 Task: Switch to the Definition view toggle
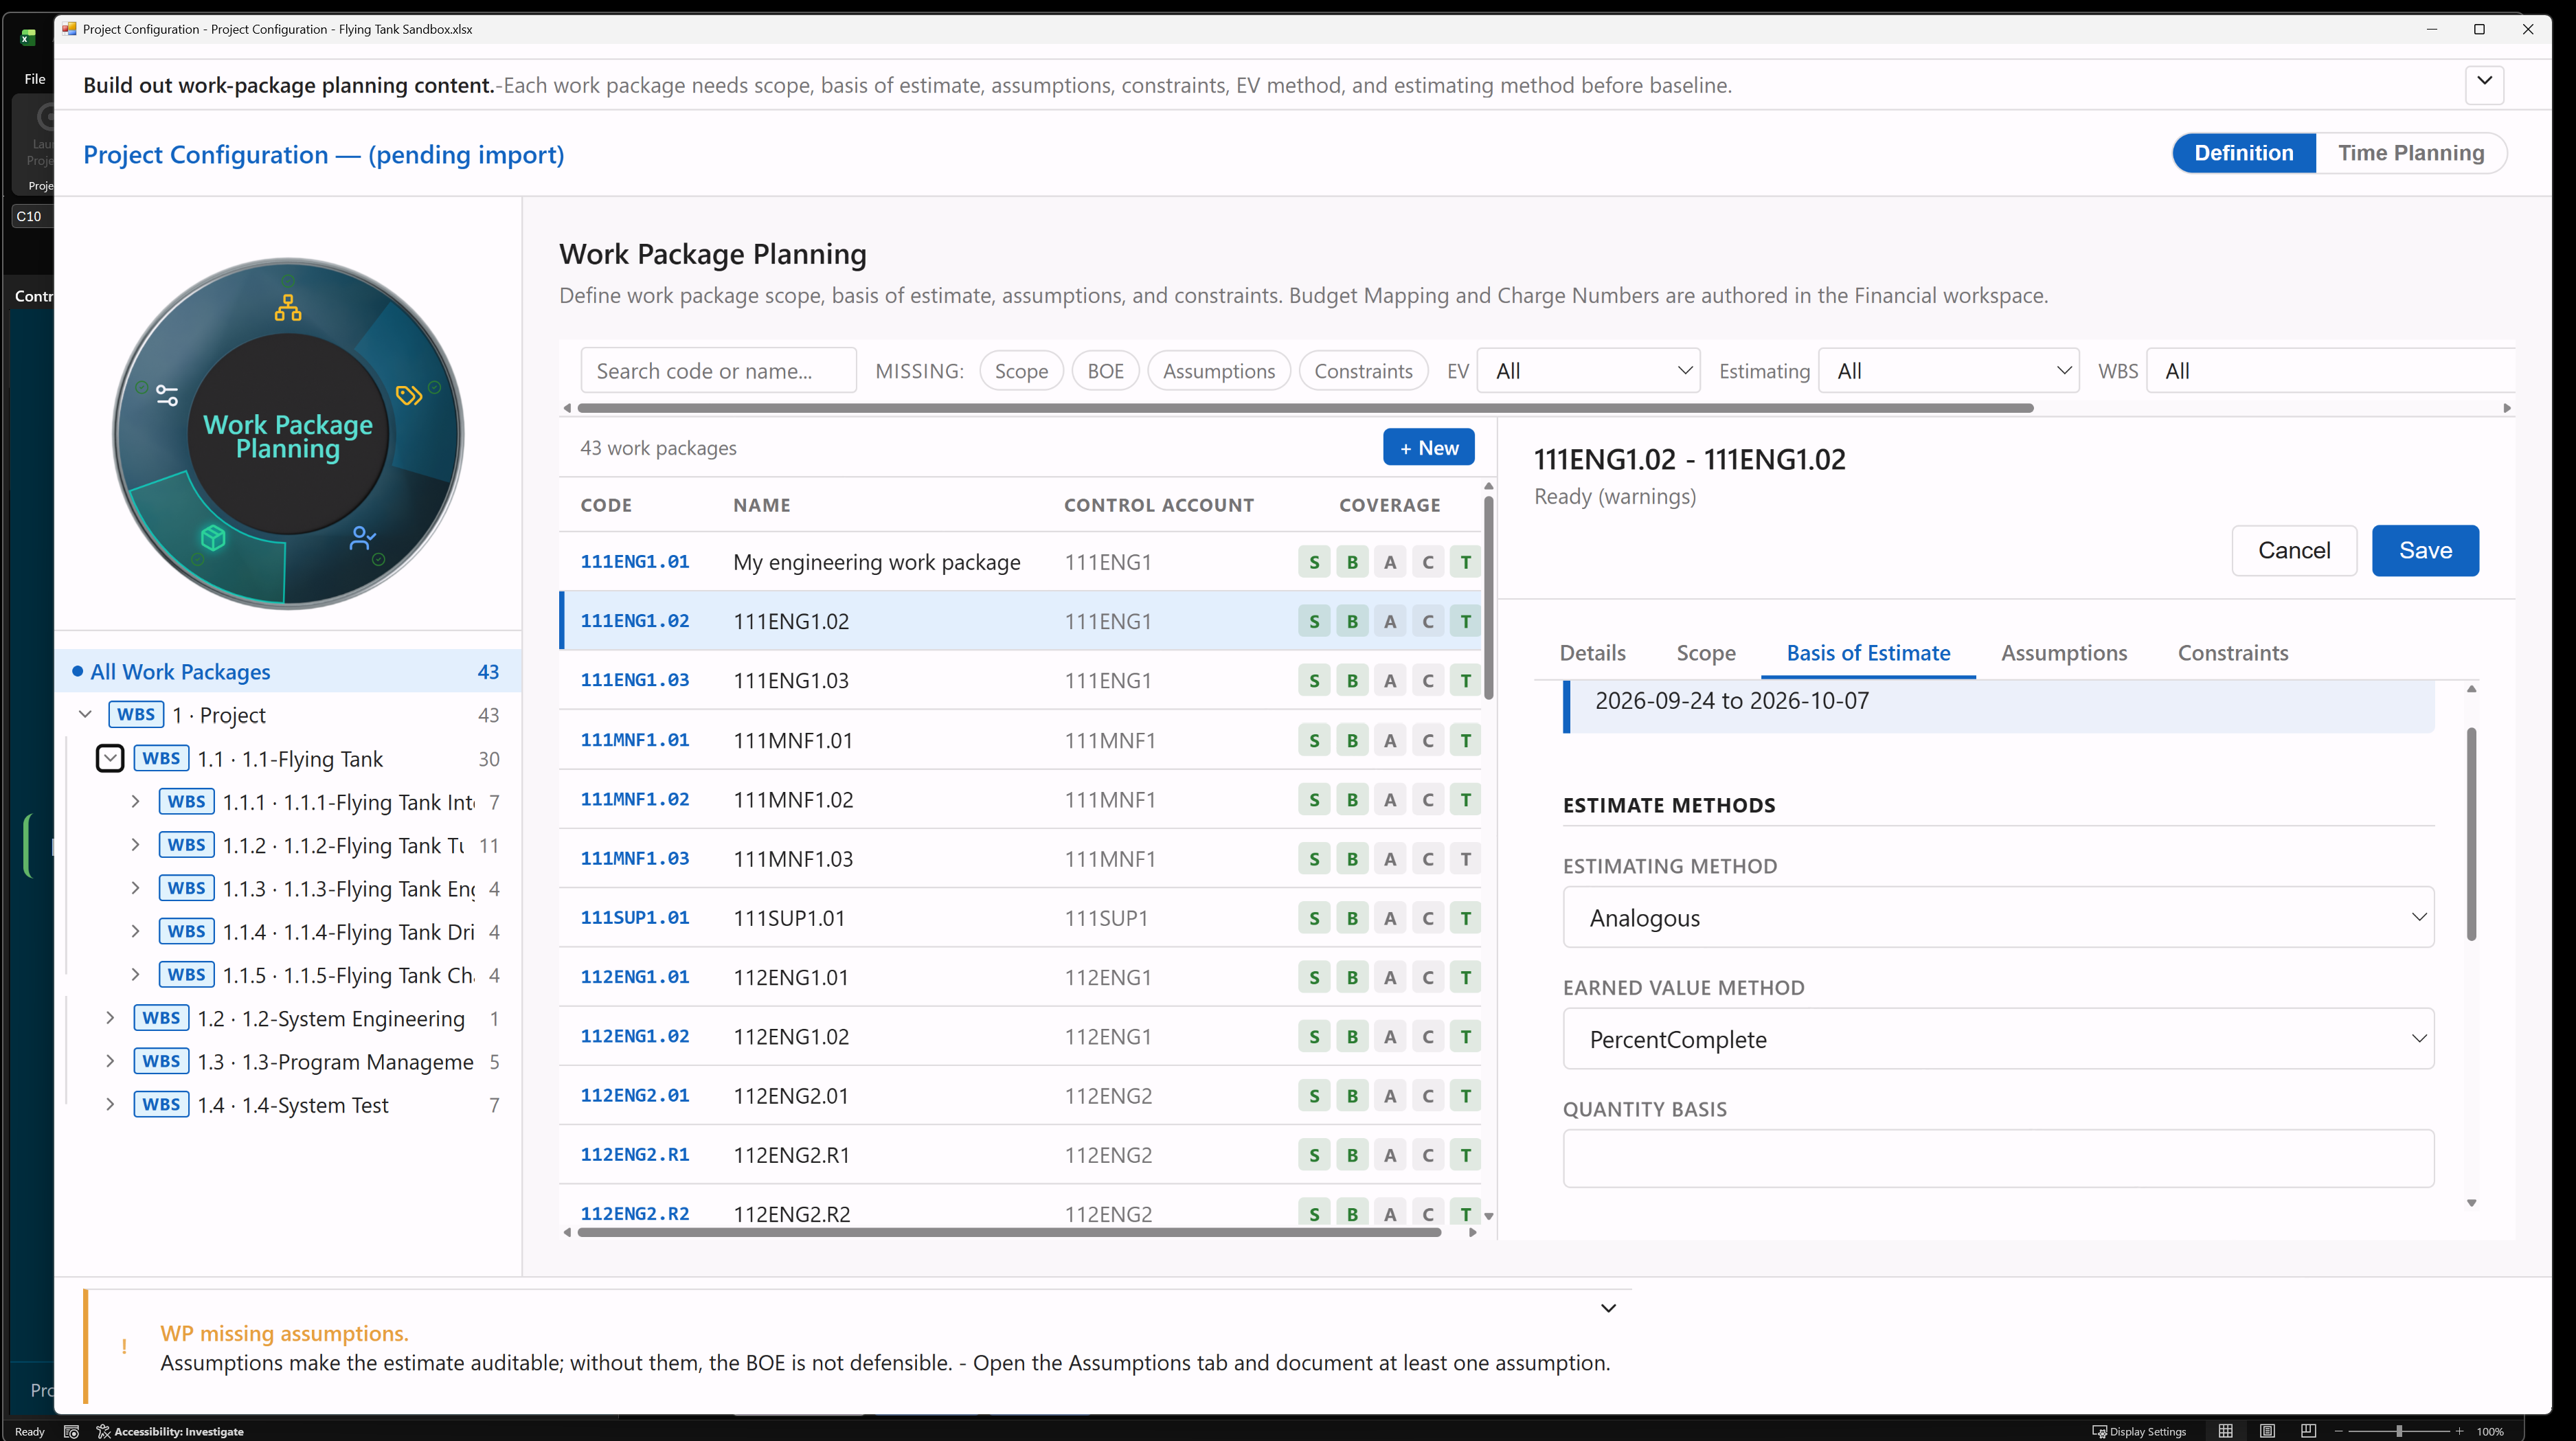point(2244,153)
